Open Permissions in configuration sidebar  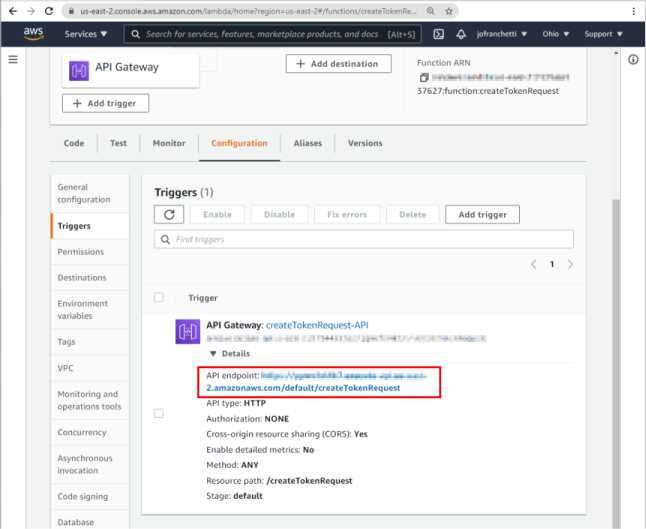click(x=90, y=252)
